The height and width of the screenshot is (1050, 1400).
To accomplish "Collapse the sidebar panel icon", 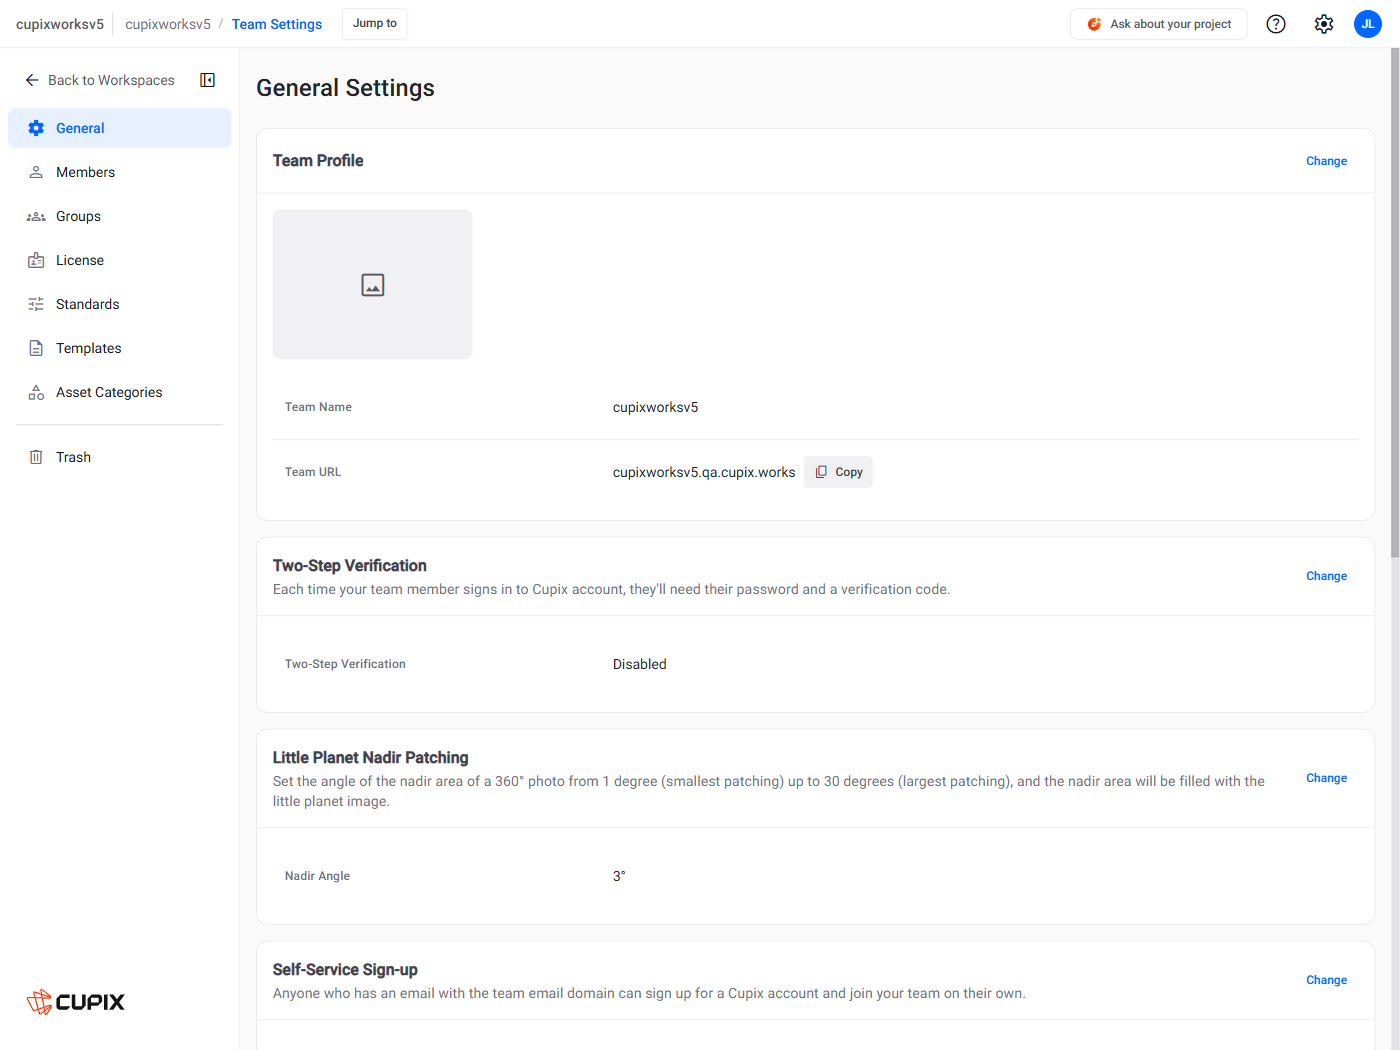I will pyautogui.click(x=208, y=80).
